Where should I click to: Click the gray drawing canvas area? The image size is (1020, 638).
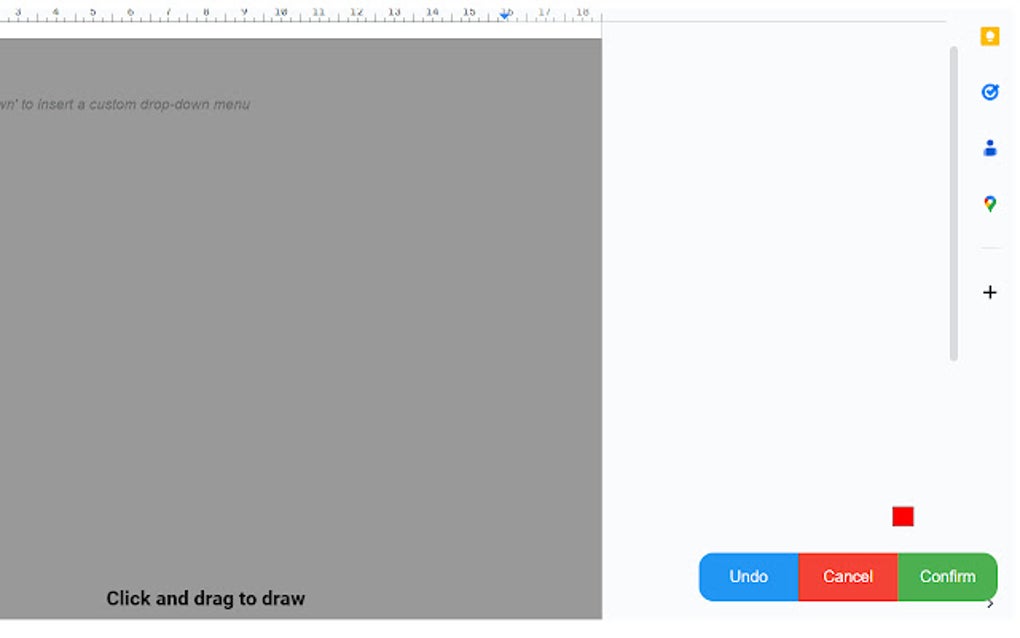coord(300,330)
